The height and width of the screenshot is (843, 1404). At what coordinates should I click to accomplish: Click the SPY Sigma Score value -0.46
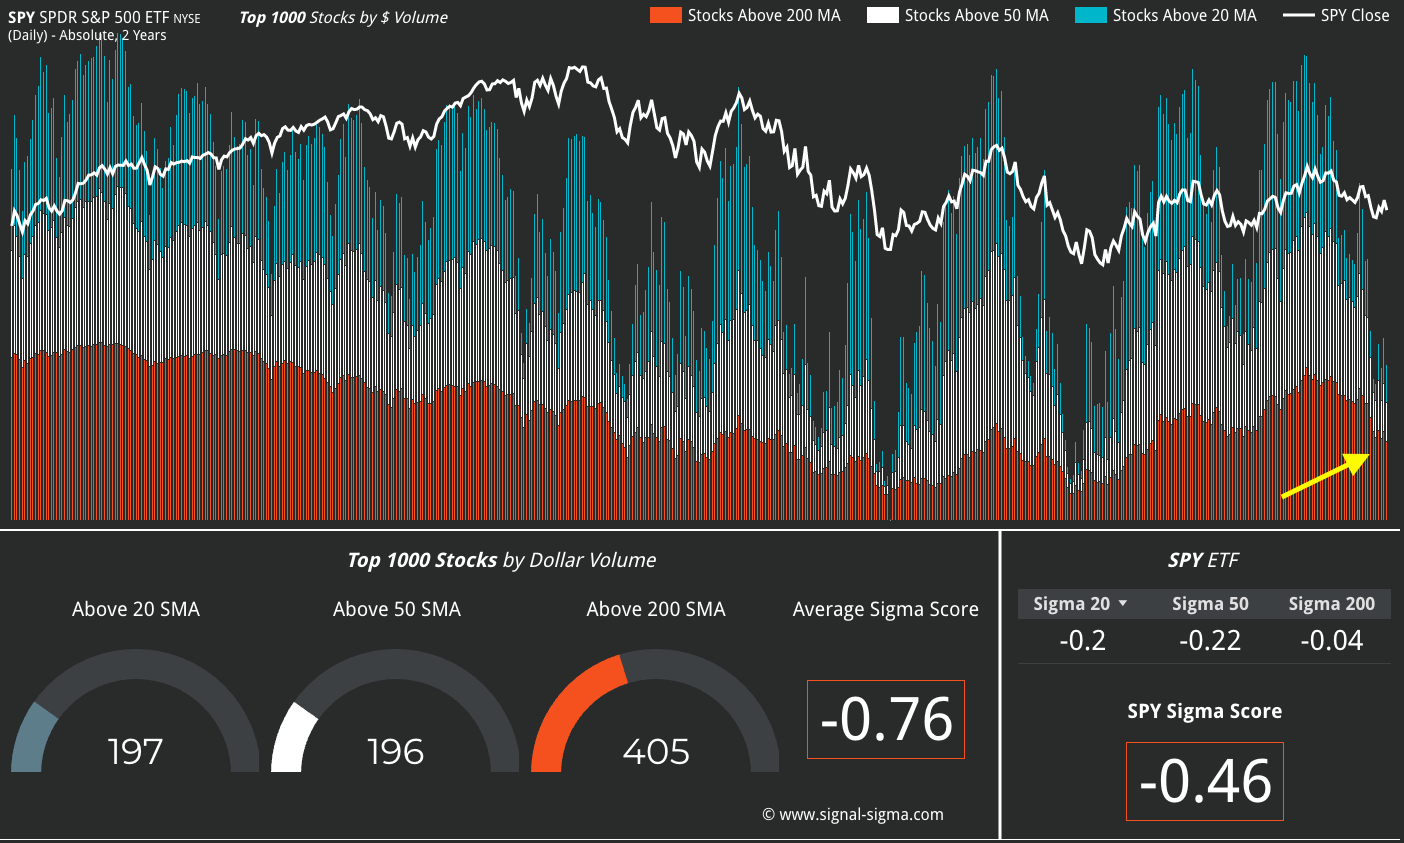click(1205, 781)
